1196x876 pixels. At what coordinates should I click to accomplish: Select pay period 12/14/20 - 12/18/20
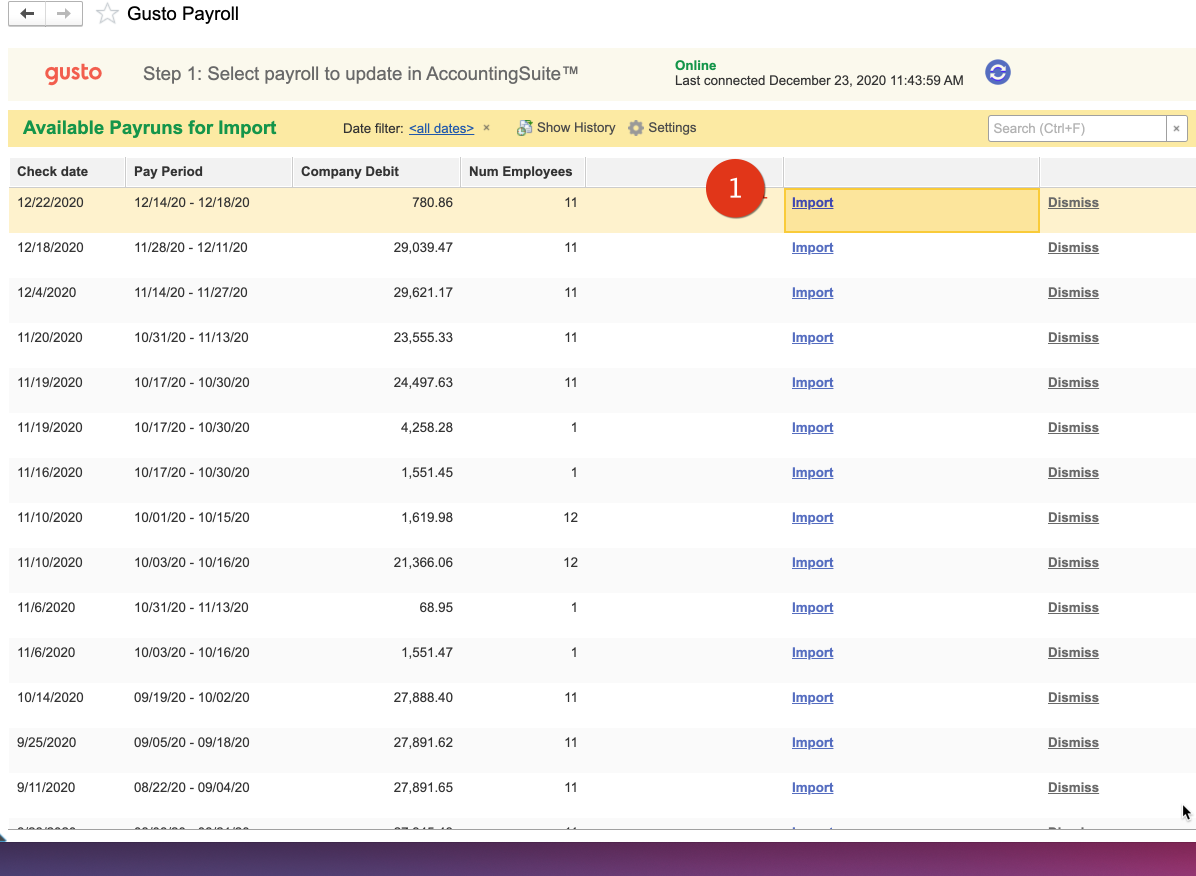209,210
